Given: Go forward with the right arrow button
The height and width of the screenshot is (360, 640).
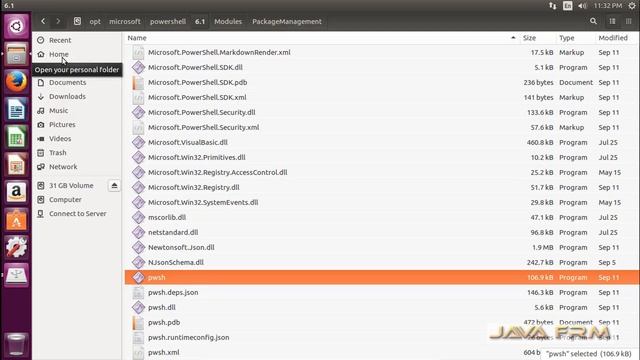Looking at the screenshot, I should pos(58,21).
